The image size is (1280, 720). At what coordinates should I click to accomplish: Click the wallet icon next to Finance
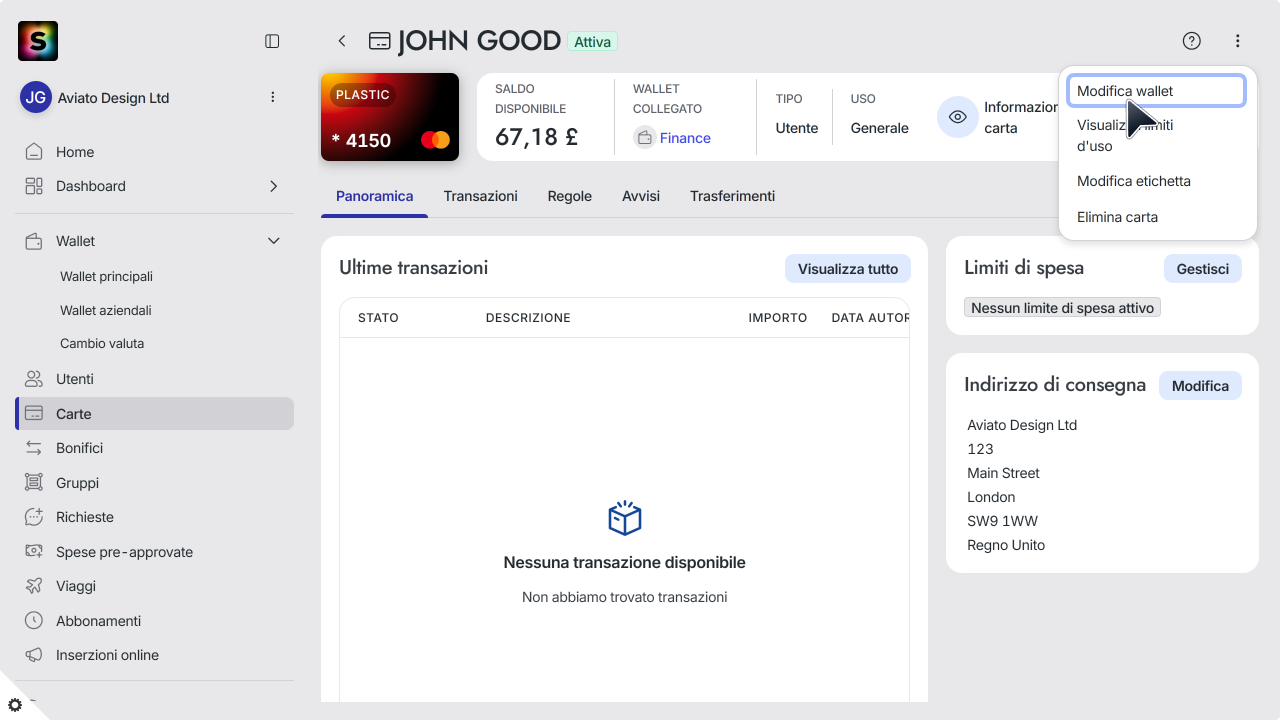645,138
